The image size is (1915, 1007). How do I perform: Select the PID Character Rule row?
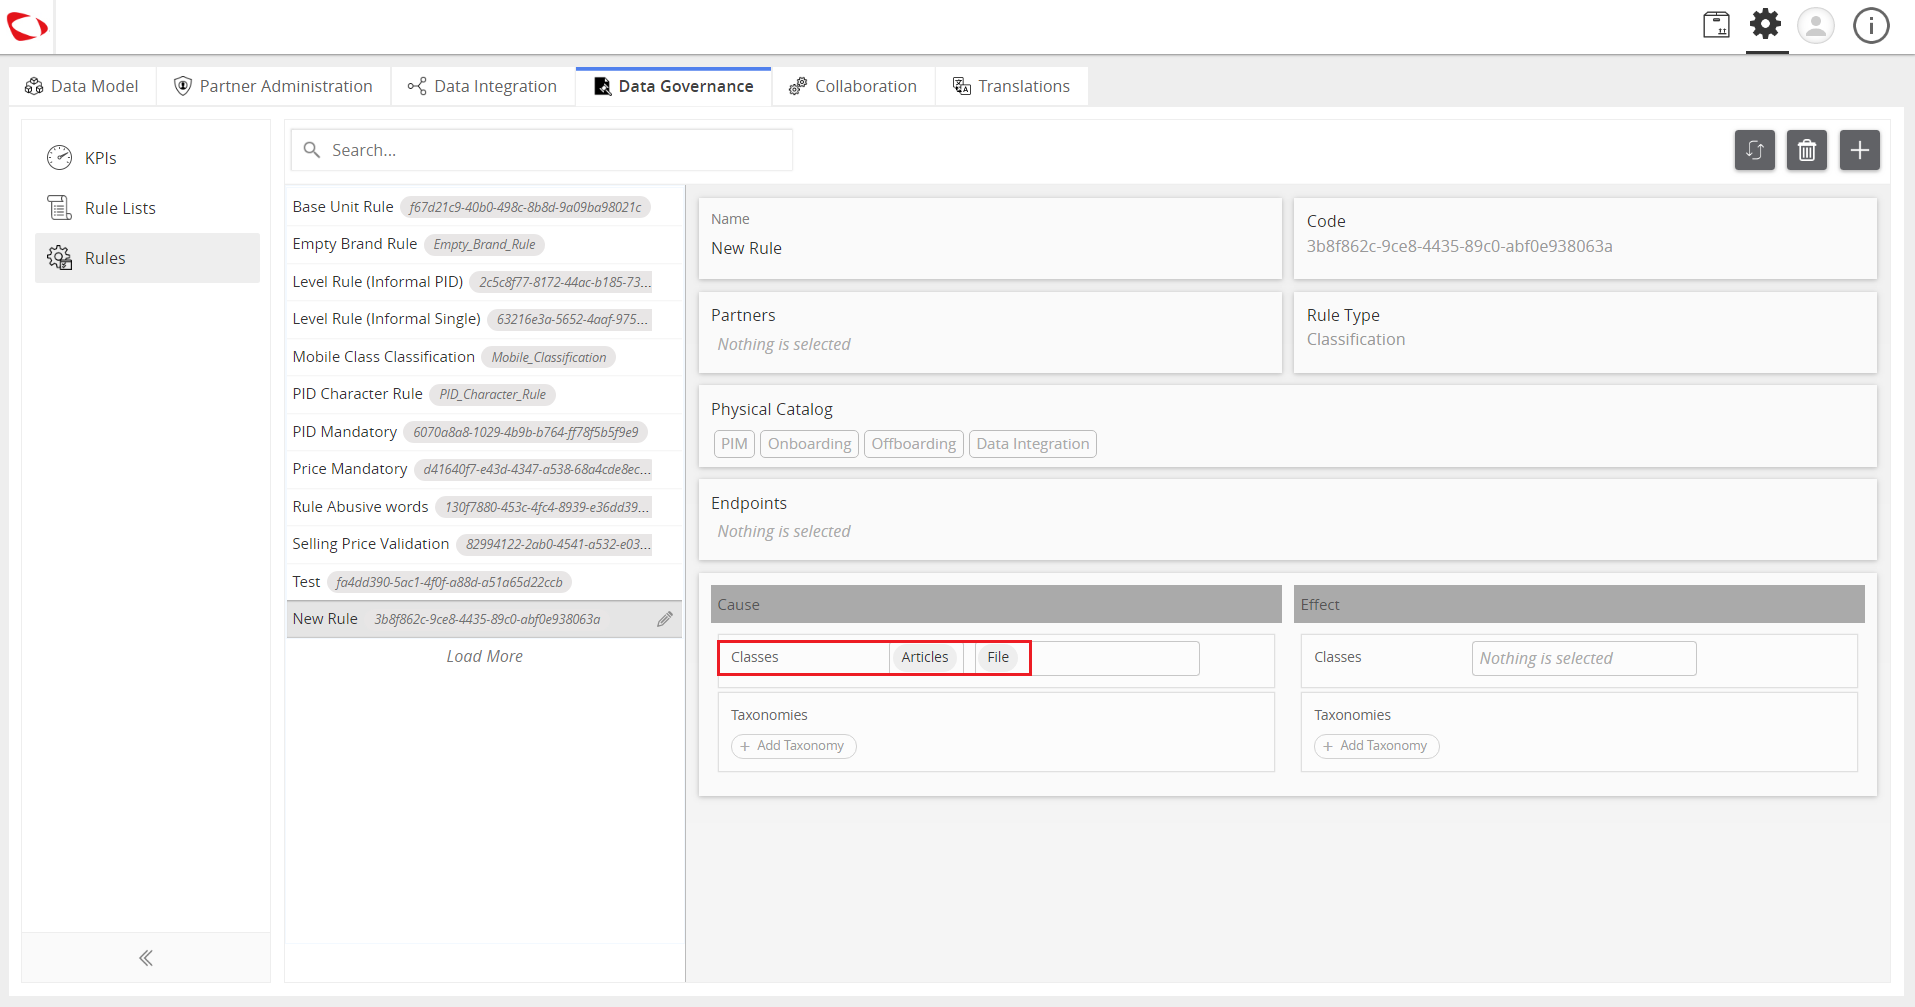point(484,394)
